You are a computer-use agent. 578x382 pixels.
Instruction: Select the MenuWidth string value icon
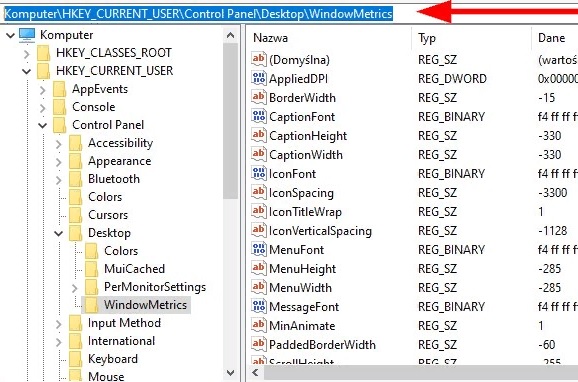click(x=259, y=287)
